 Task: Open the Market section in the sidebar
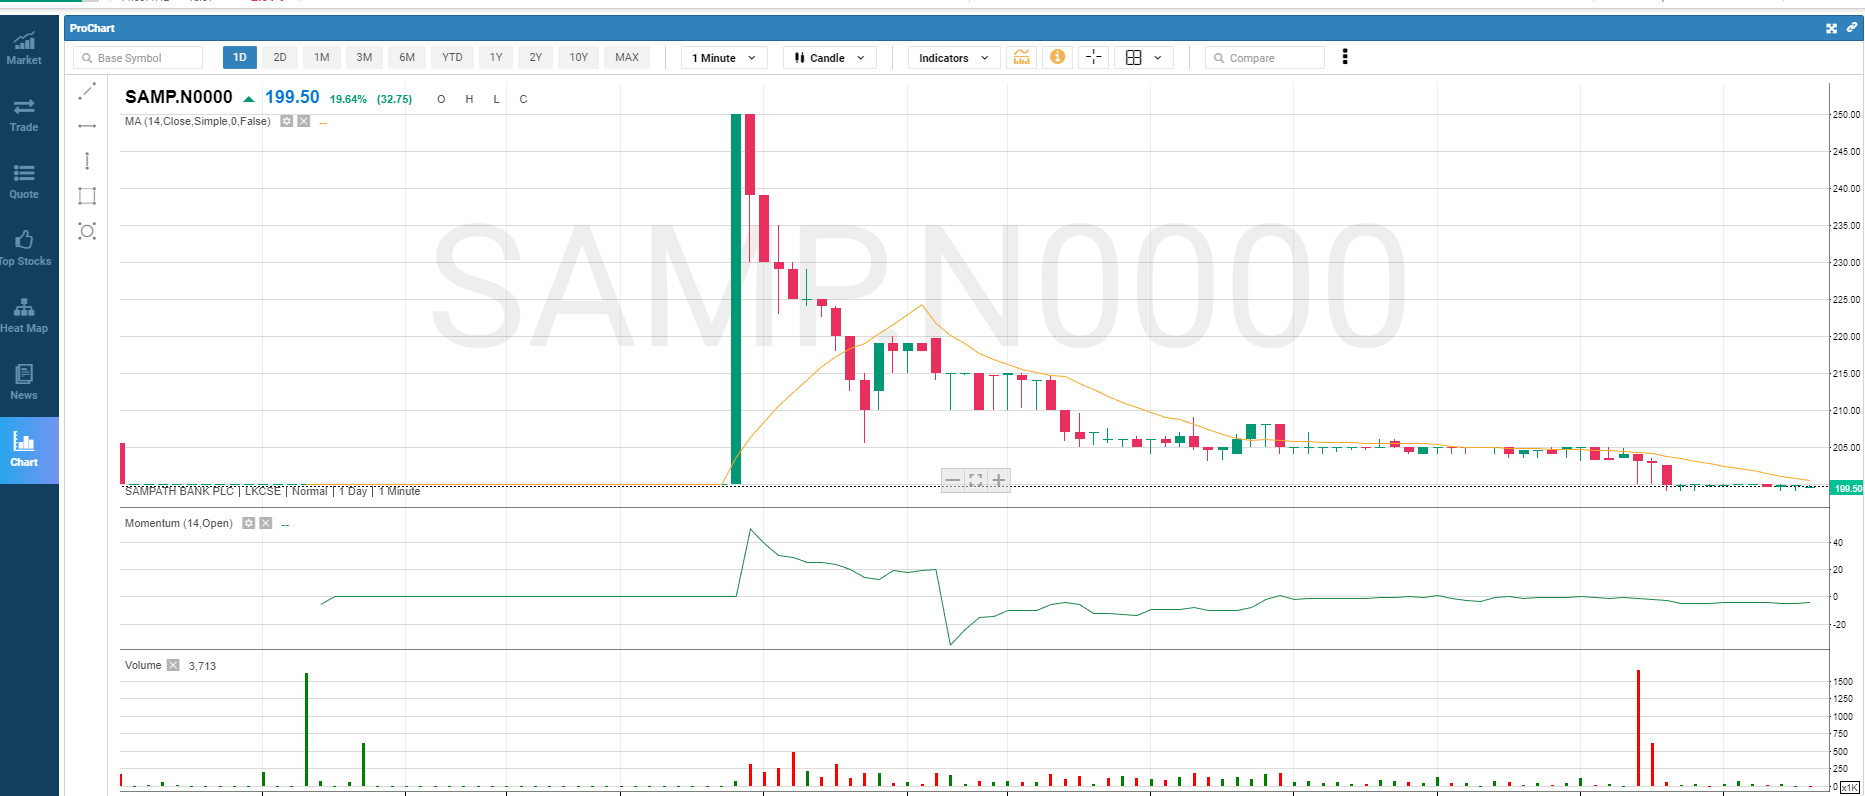point(24,48)
